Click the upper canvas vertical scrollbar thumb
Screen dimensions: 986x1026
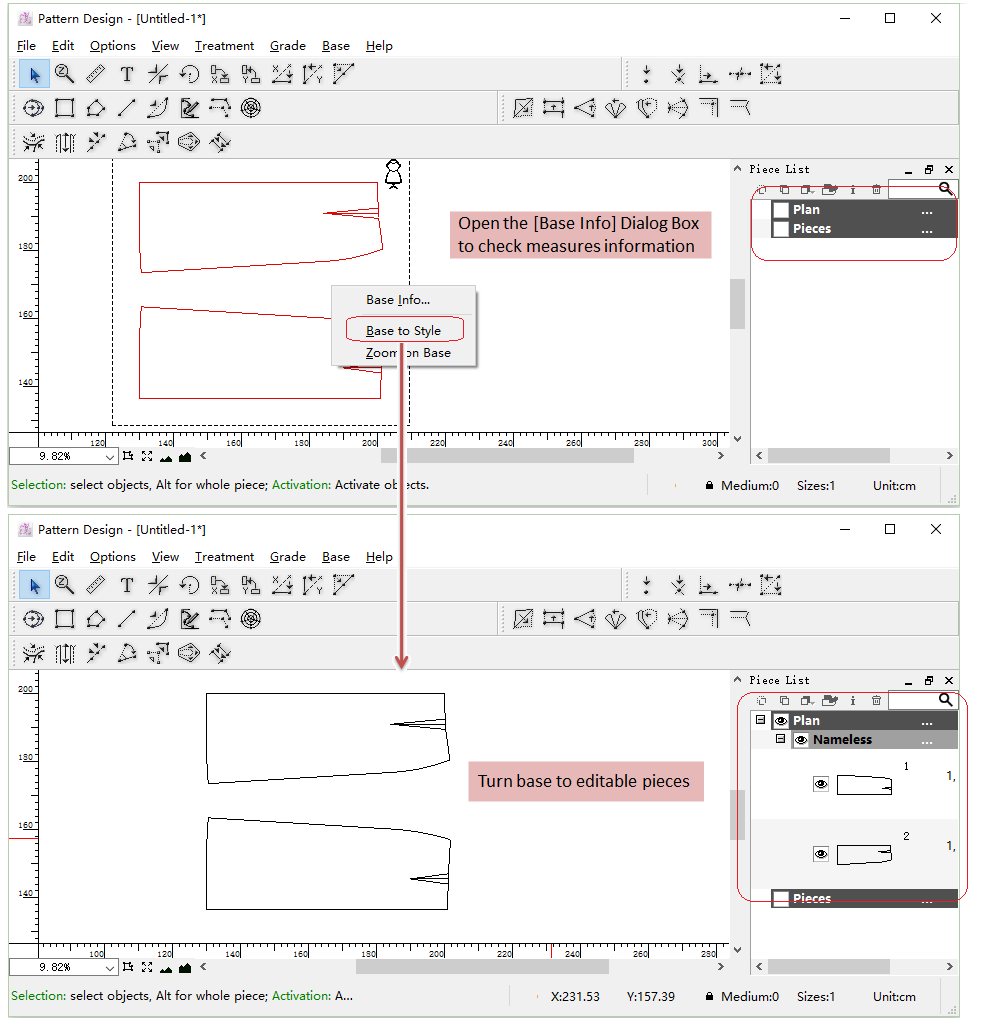[x=738, y=304]
